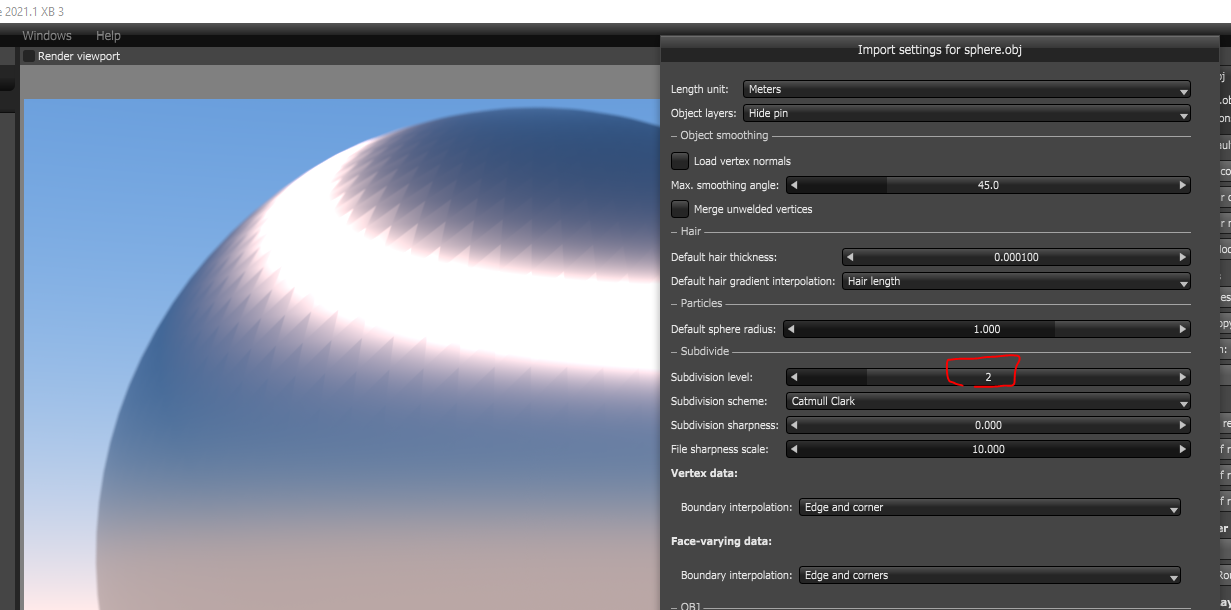Click the Hair section header

coord(690,231)
